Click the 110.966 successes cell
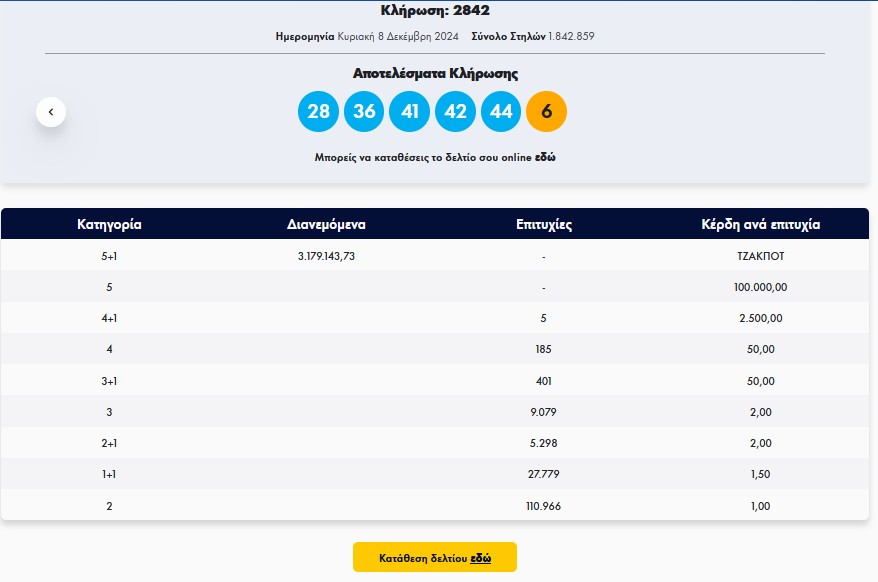Image resolution: width=878 pixels, height=582 pixels. 543,506
